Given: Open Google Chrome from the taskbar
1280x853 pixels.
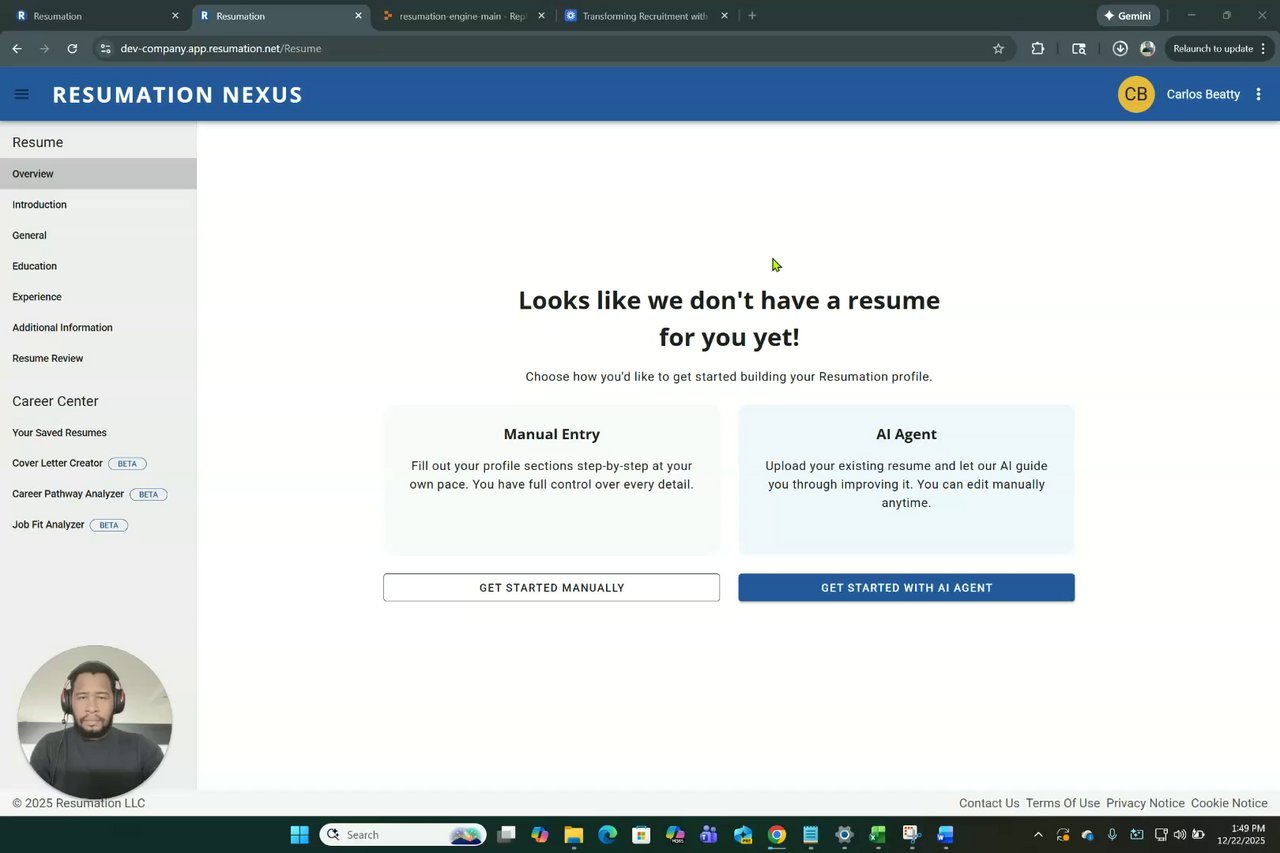Looking at the screenshot, I should tap(777, 834).
